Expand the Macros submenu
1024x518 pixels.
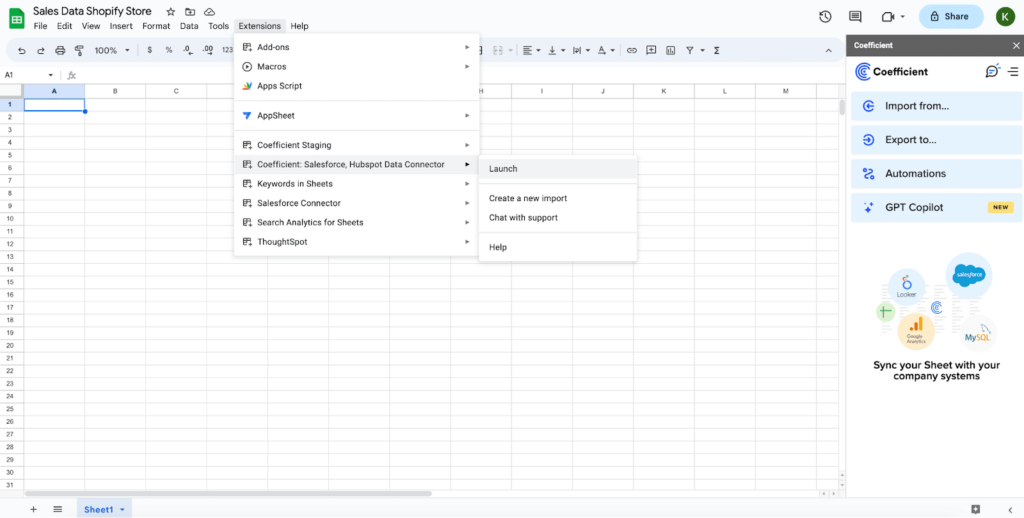click(x=357, y=67)
